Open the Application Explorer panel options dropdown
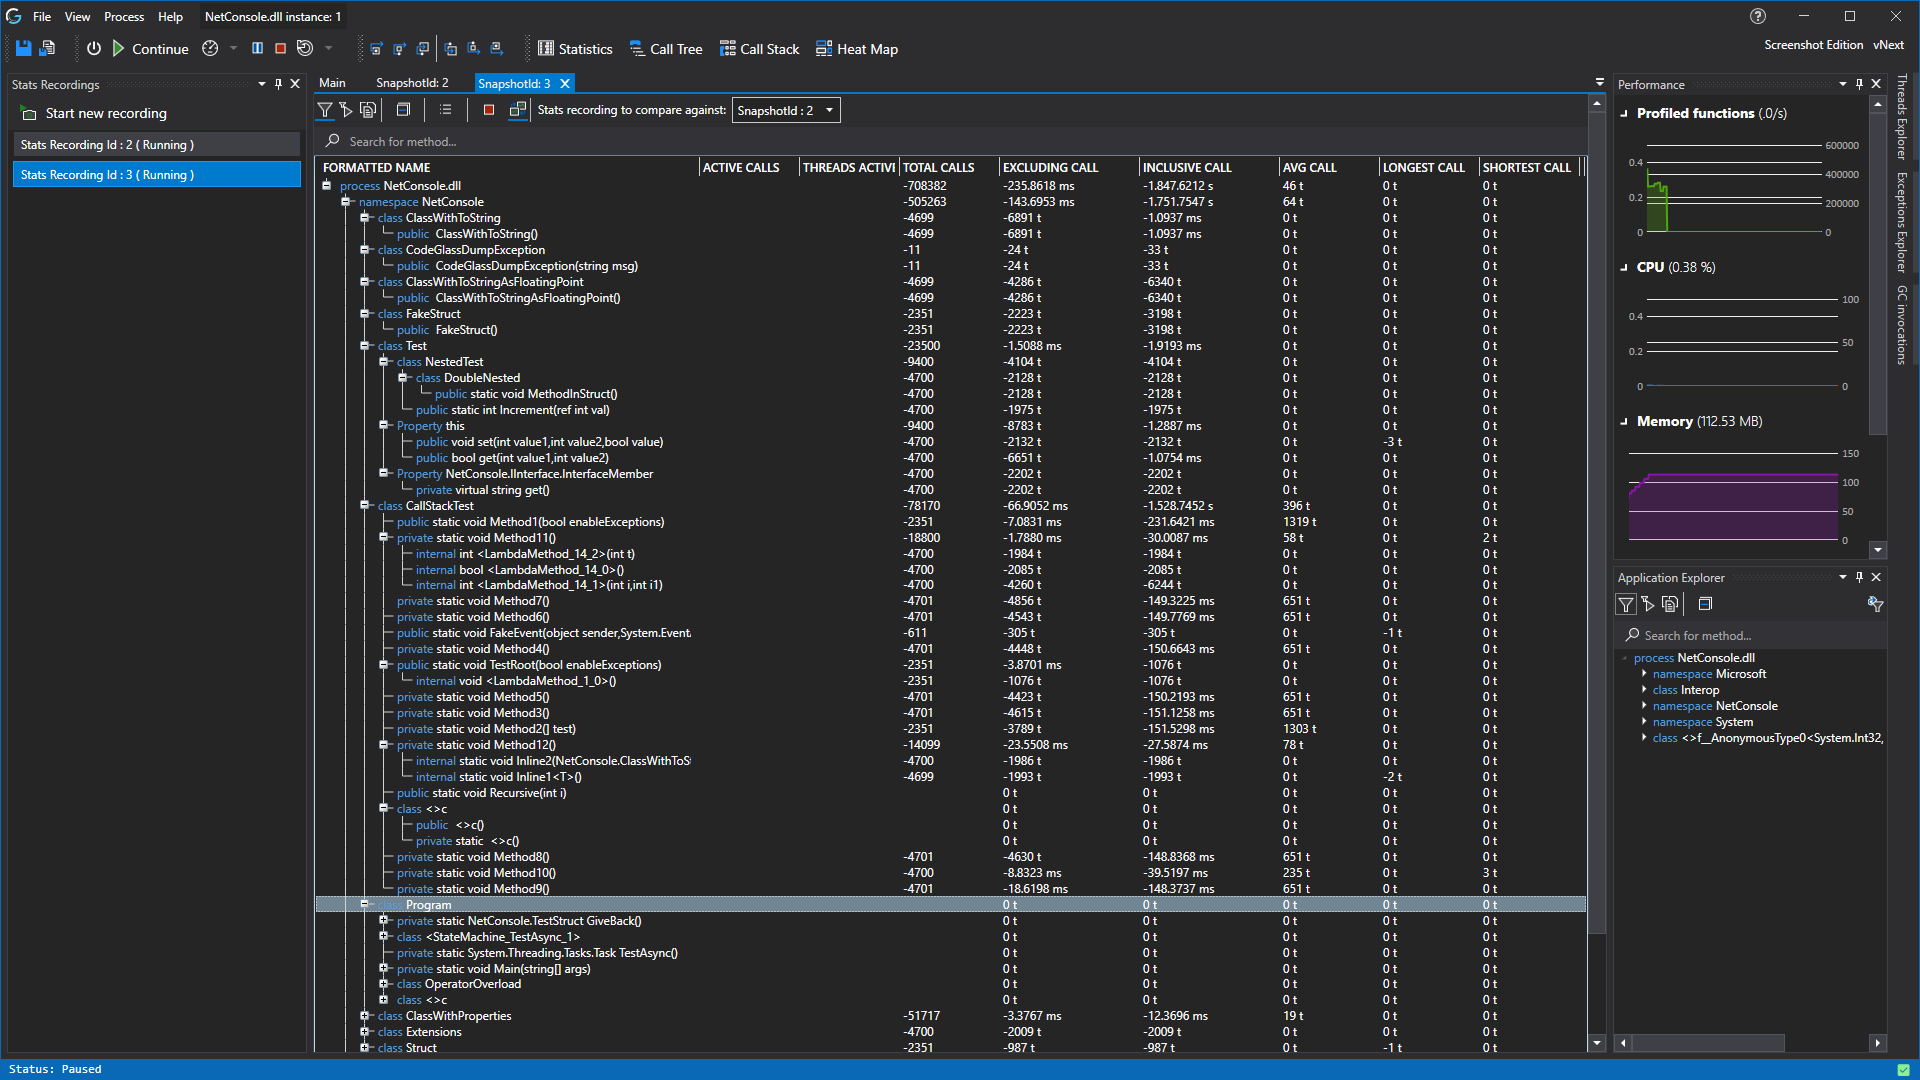1920x1080 pixels. pyautogui.click(x=1842, y=577)
